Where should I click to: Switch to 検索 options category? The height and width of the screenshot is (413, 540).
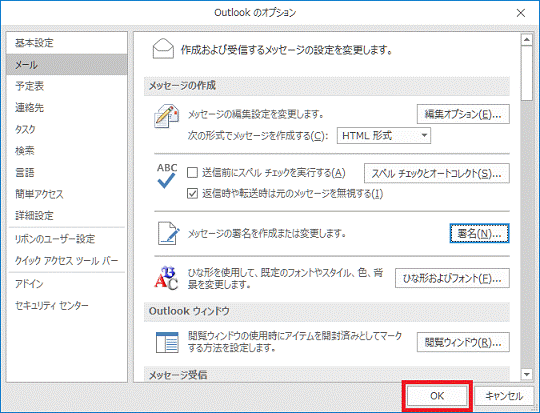(x=67, y=151)
